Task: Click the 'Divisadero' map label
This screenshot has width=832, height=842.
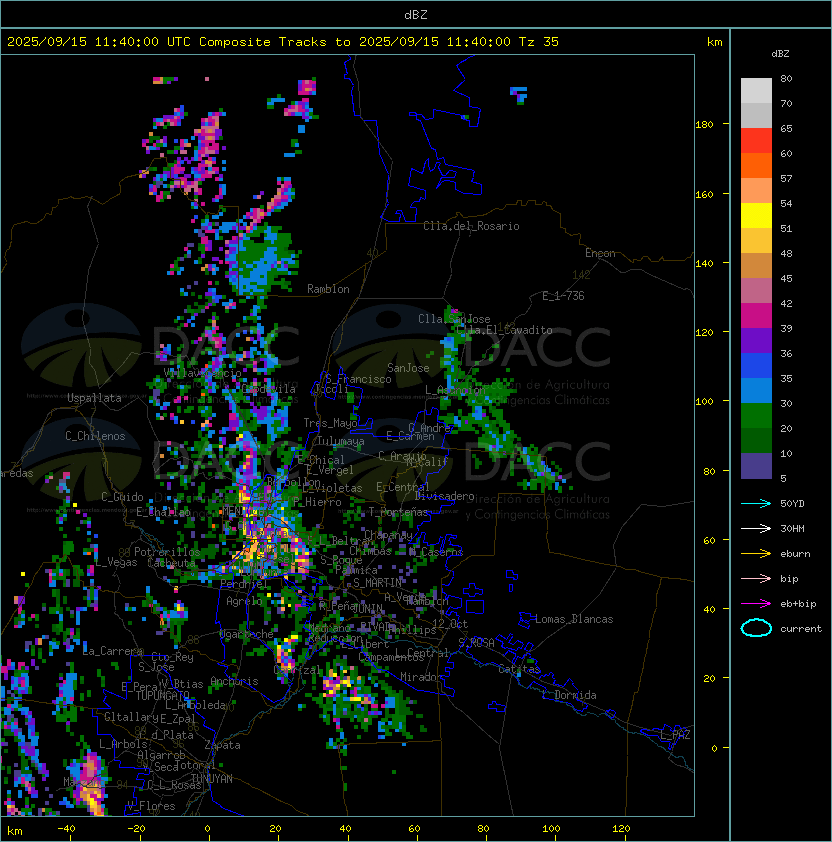Action: click(x=445, y=496)
